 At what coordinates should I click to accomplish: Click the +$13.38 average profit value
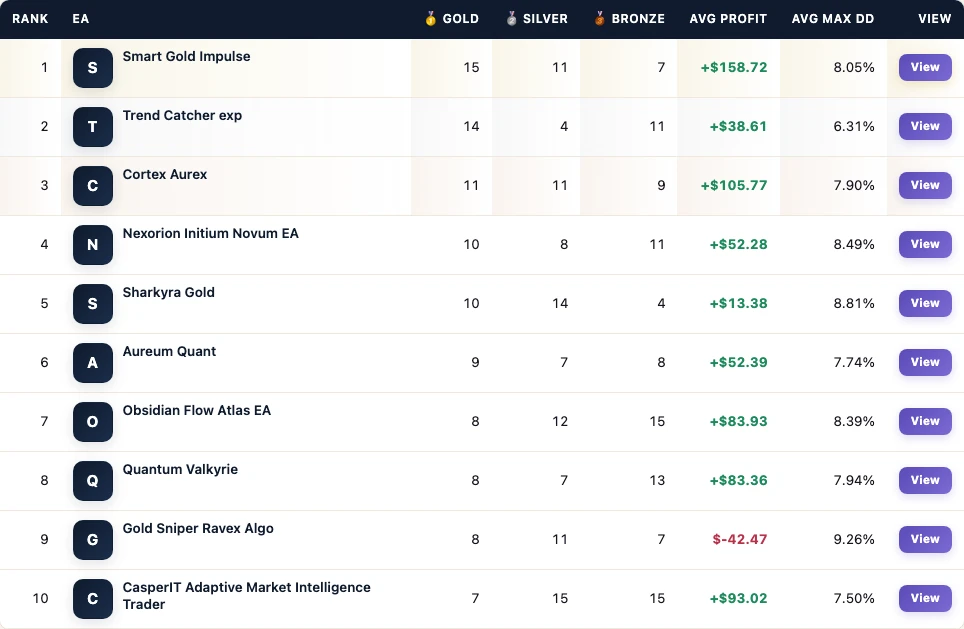738,304
